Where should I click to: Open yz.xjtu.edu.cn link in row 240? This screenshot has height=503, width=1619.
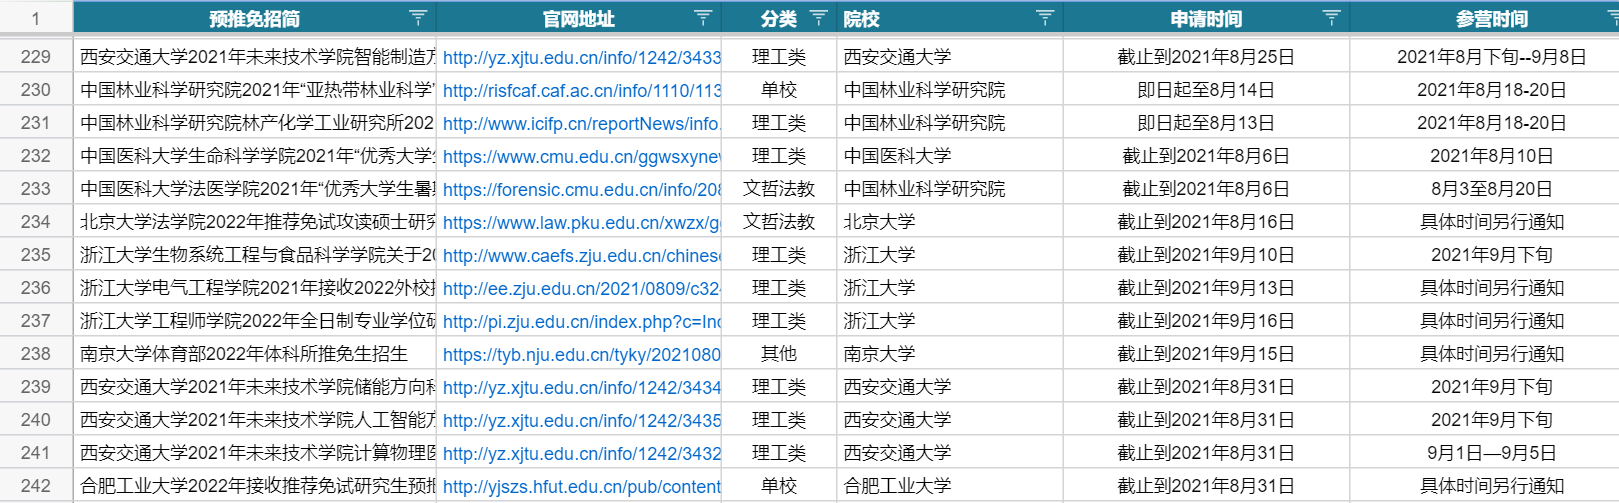click(582, 421)
